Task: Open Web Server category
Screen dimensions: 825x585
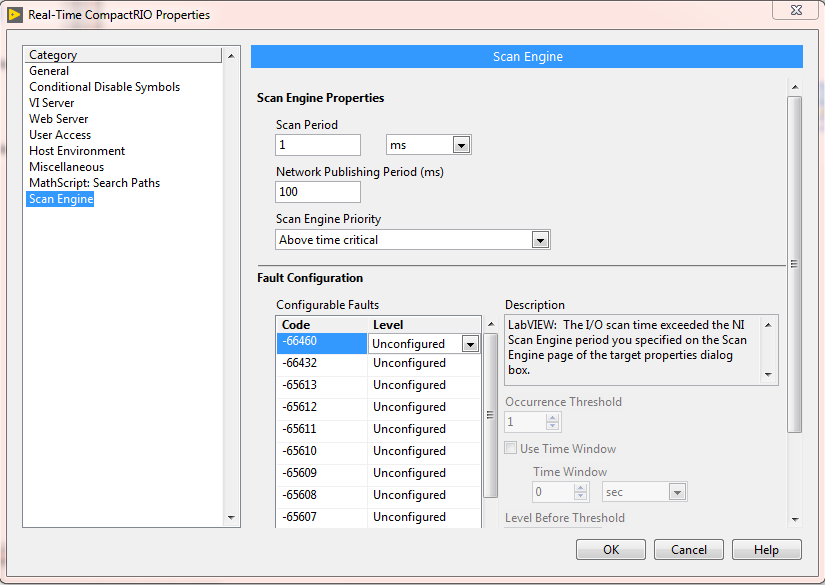Action: click(x=58, y=119)
